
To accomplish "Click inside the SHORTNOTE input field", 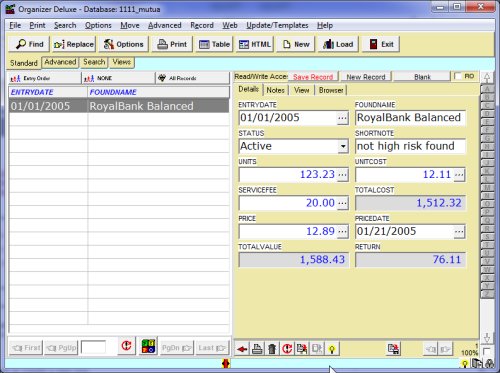I will pyautogui.click(x=410, y=146).
